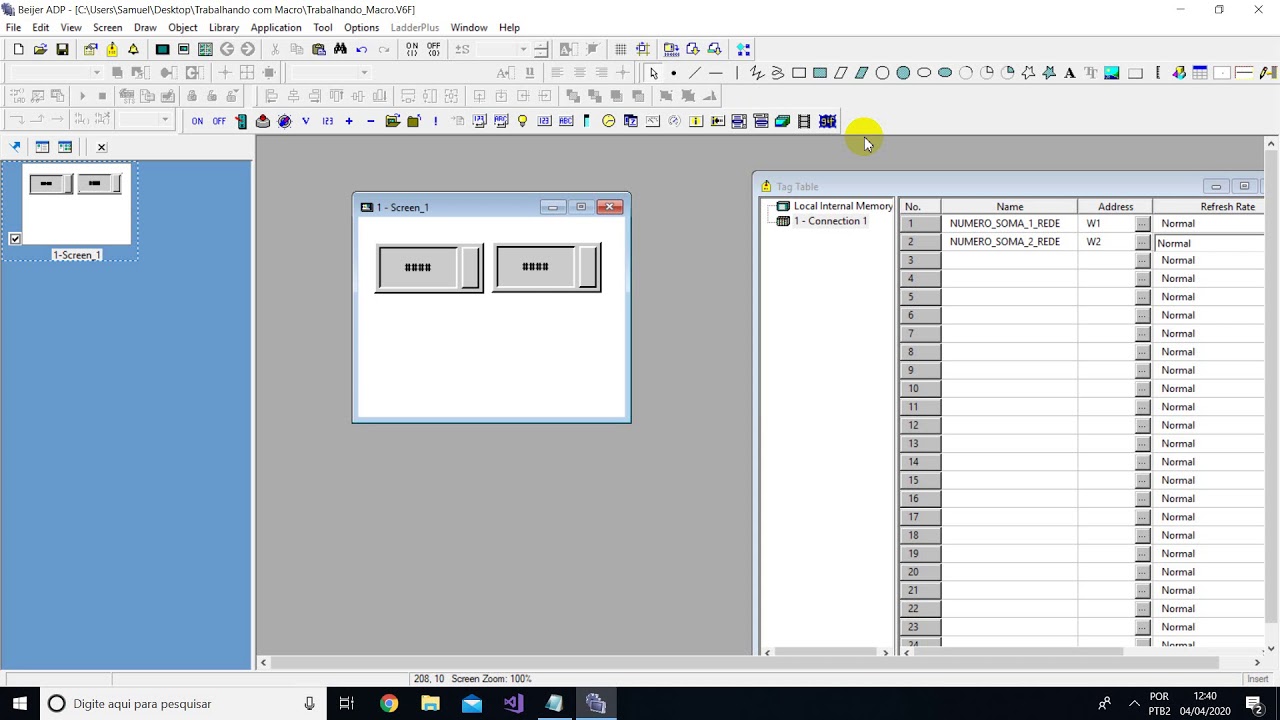This screenshot has height=720, width=1280.
Task: Open Visual Studio from the taskbar
Action: pos(513,703)
